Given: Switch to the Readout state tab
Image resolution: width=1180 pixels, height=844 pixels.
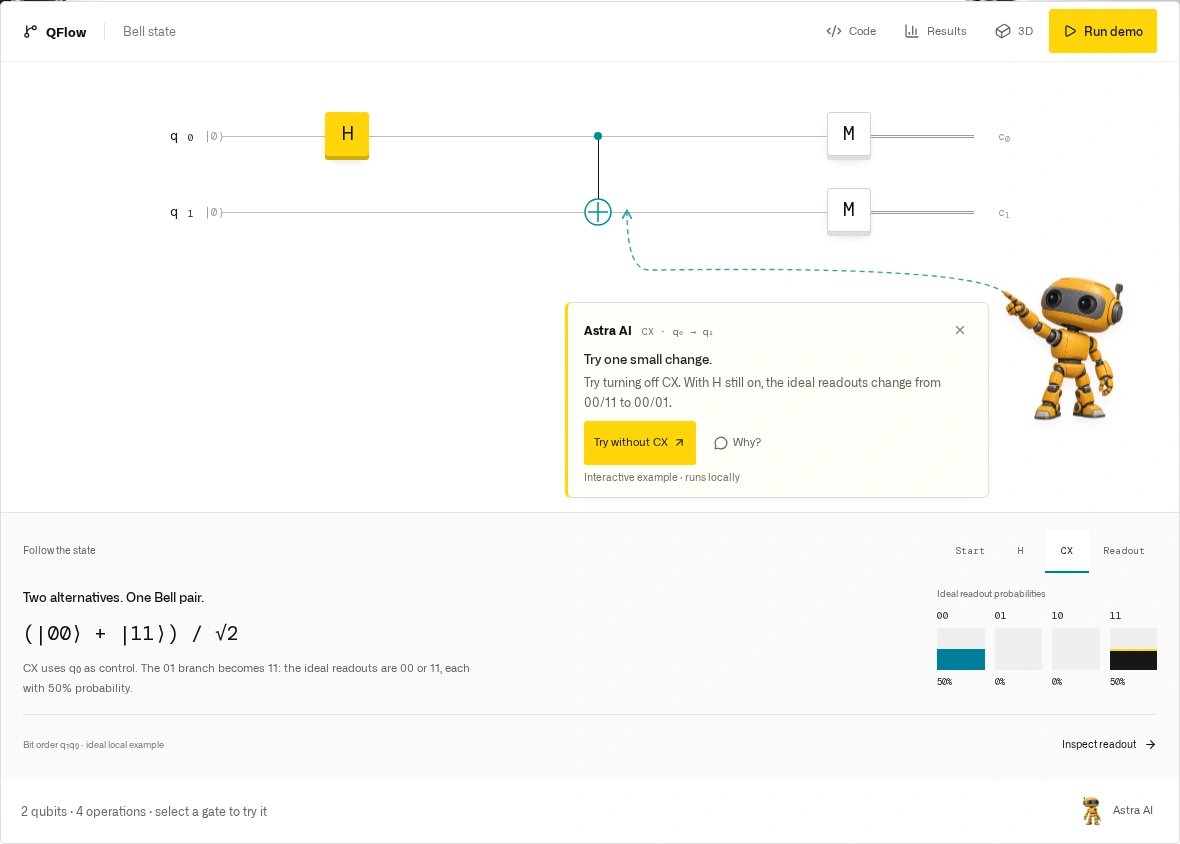Looking at the screenshot, I should tap(1124, 551).
